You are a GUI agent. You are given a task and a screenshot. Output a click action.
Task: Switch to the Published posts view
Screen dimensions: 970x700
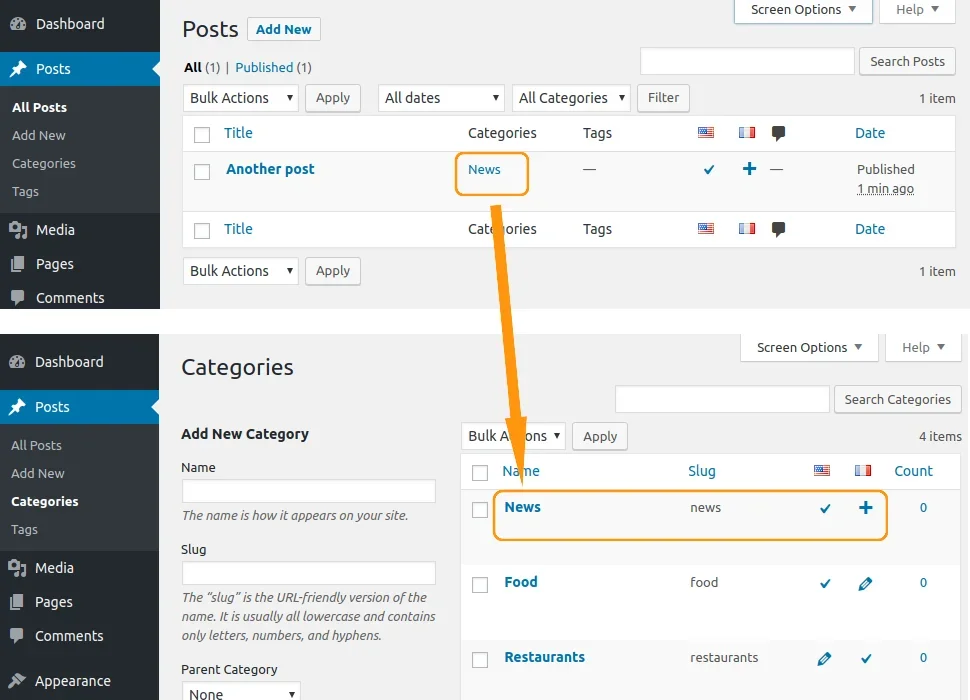coord(264,67)
